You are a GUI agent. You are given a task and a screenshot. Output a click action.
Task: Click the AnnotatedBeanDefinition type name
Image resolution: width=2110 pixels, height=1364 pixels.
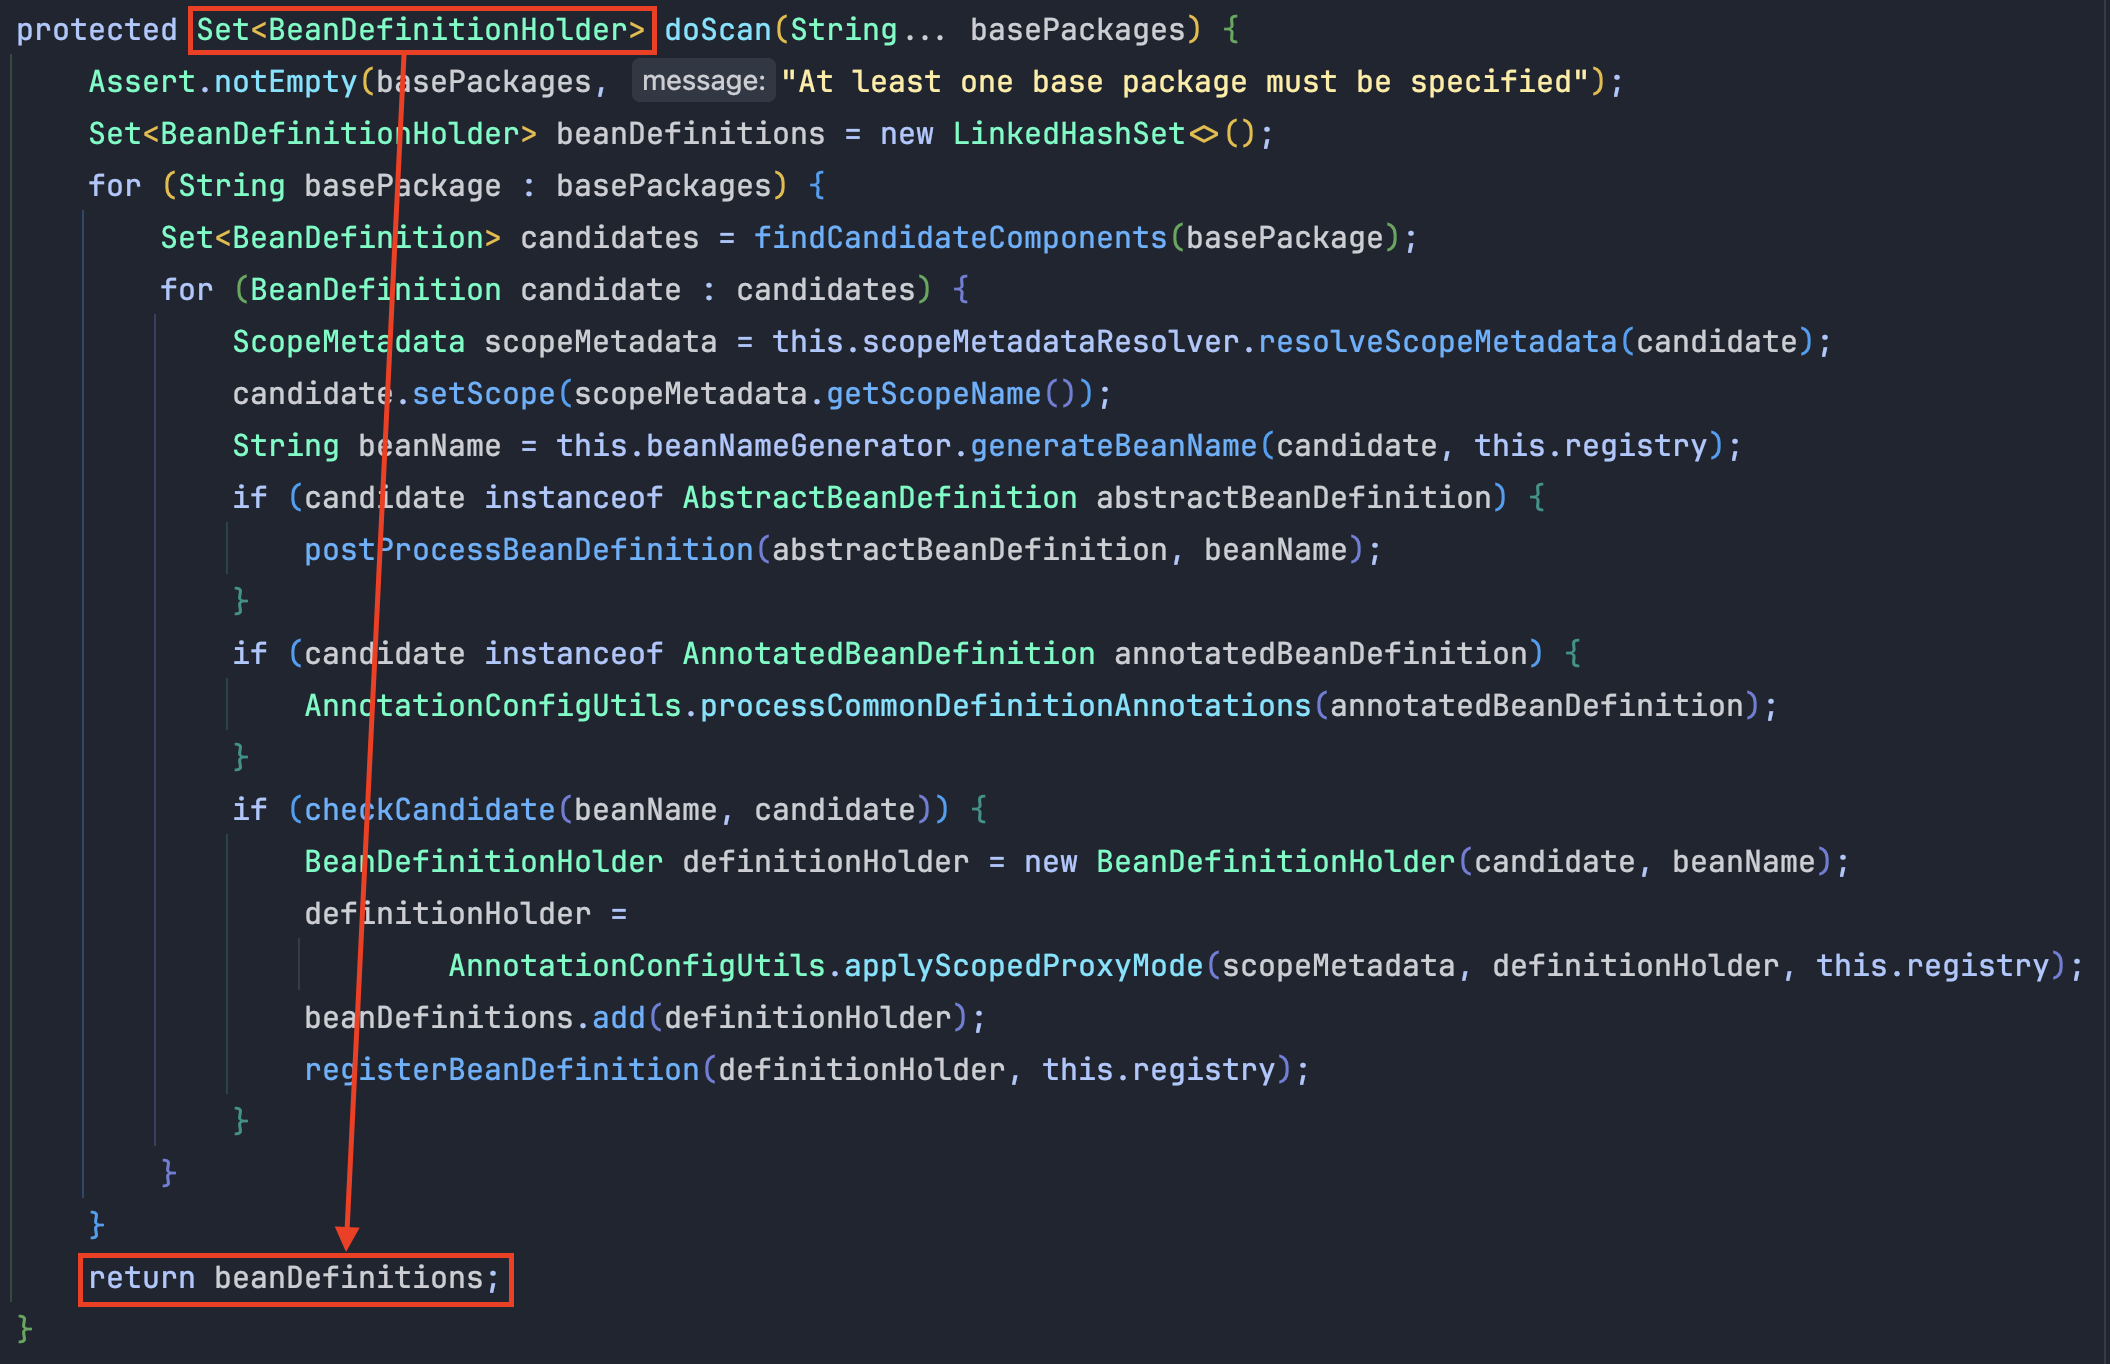point(888,654)
